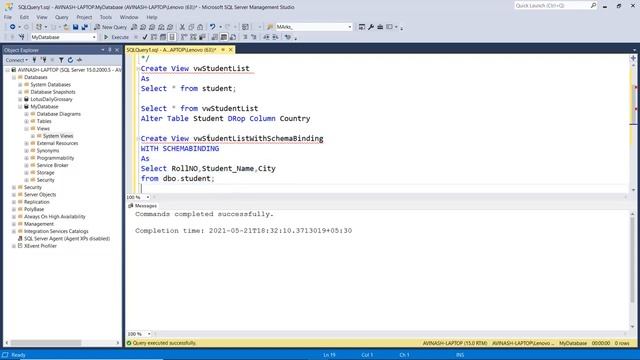Screen dimensions: 640x360
Task: Click the Filter funnel icon in Object Explorer
Action: point(61,60)
